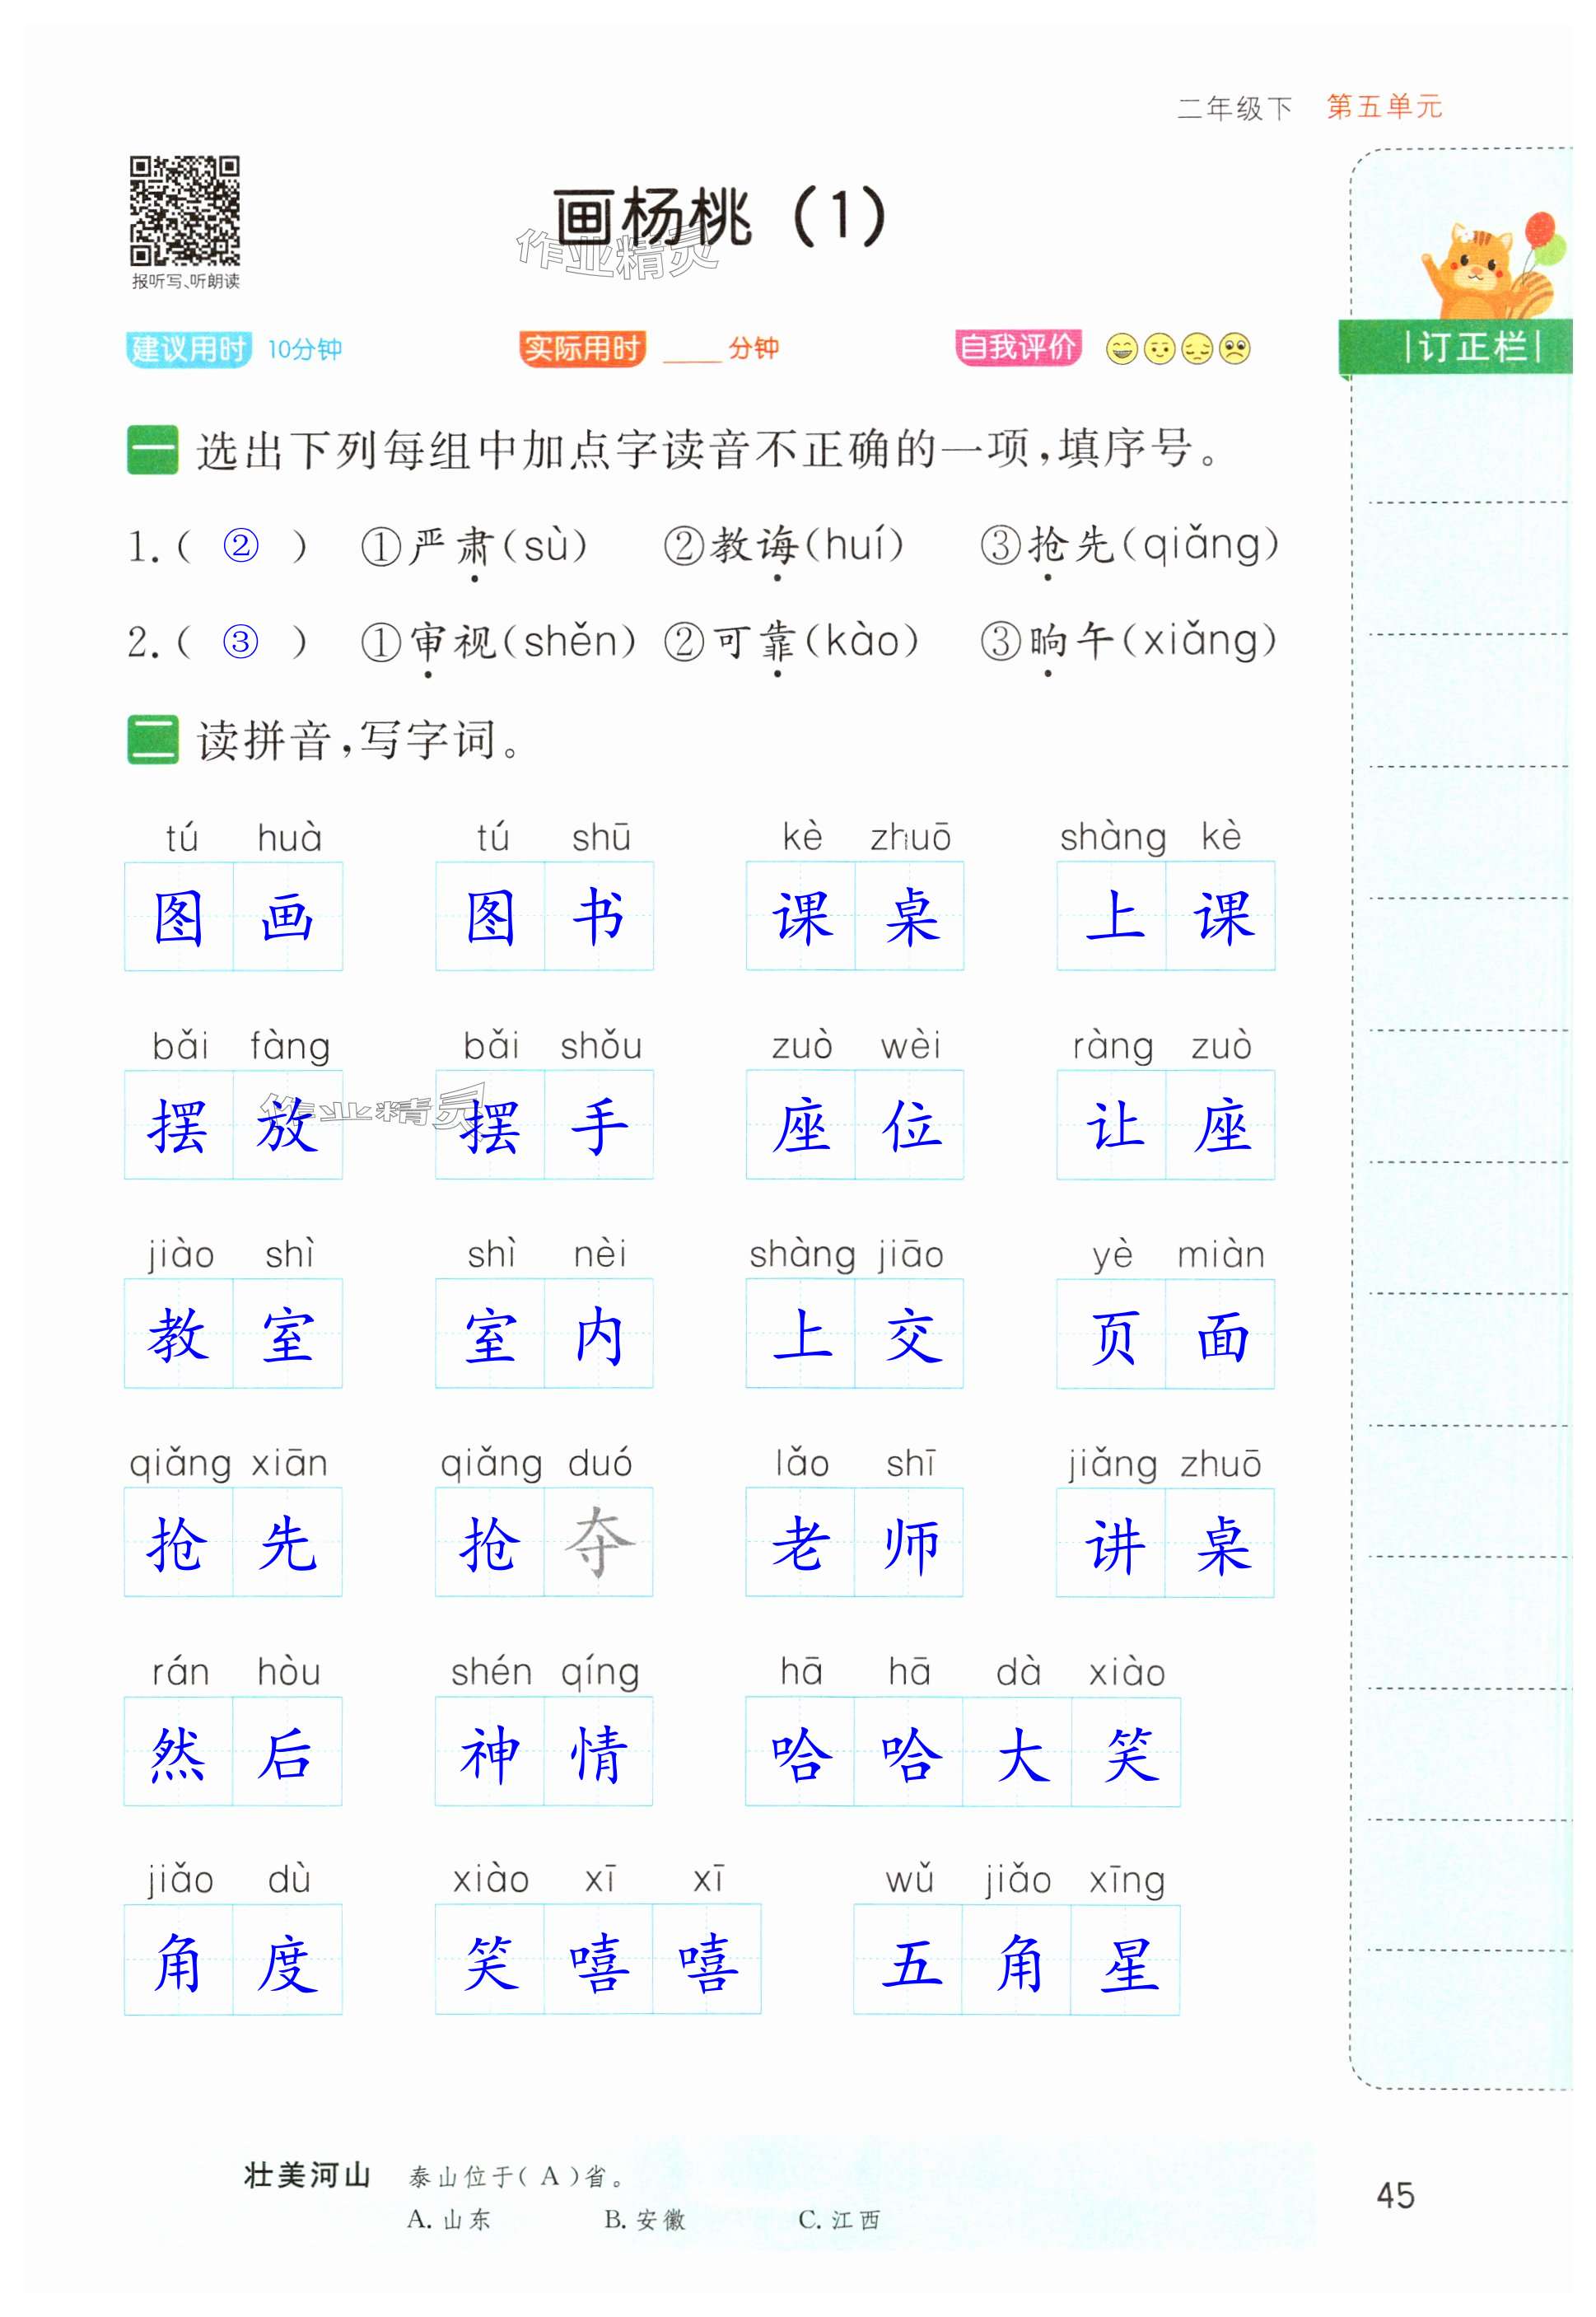Click the green section two marker
1596x2317 pixels.
(x=152, y=740)
